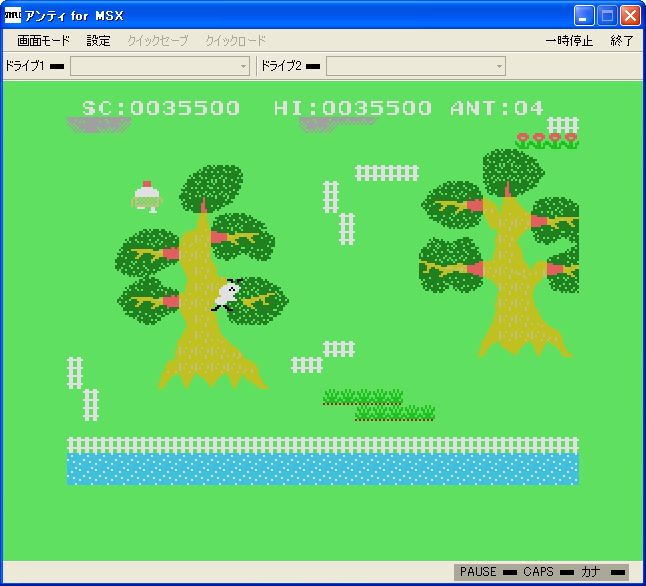Click the white ant character on the tree
This screenshot has height=586, width=646.
[x=227, y=294]
